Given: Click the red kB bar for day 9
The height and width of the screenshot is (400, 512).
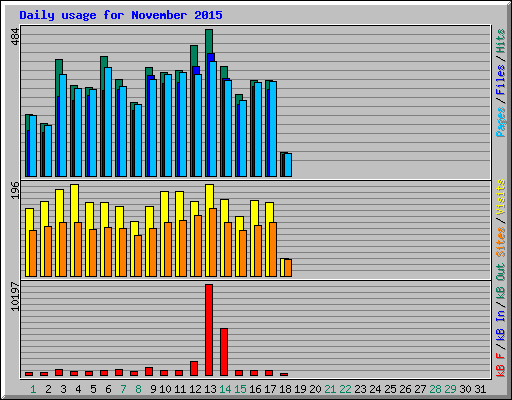Looking at the screenshot, I should pos(149,371).
